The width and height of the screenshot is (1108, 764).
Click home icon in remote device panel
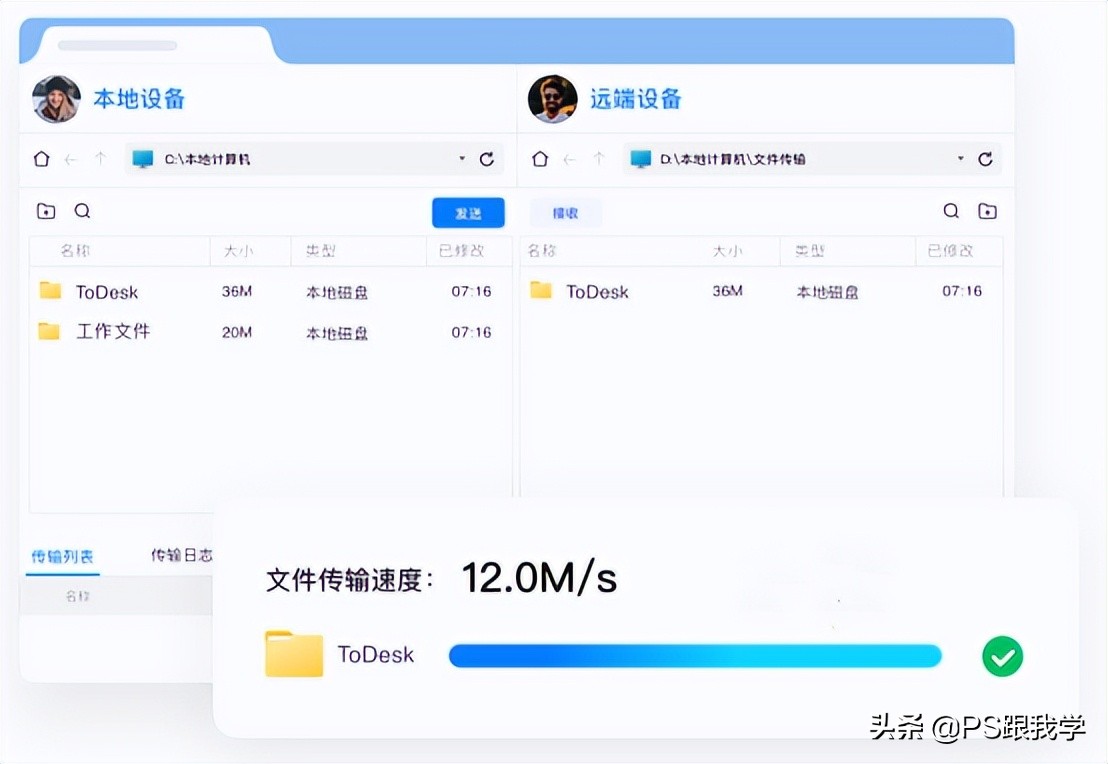tap(540, 159)
